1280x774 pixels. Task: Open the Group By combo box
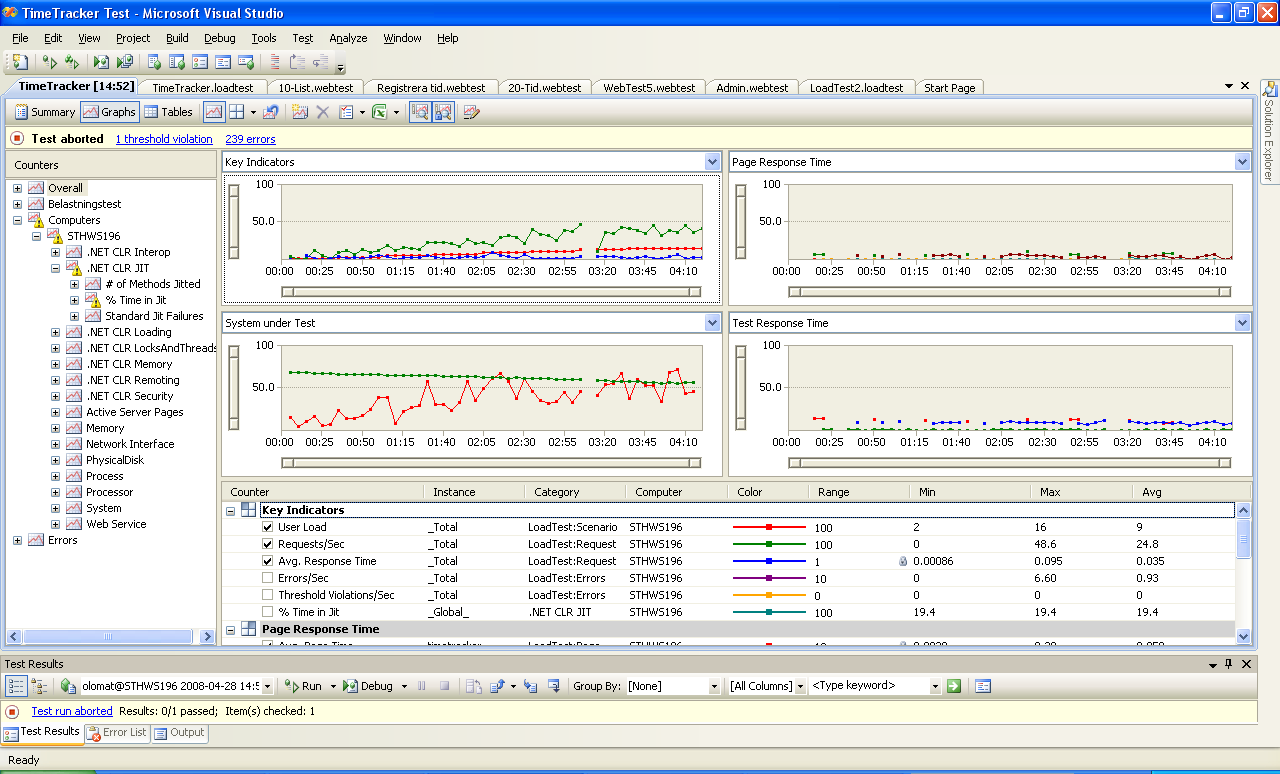[672, 686]
